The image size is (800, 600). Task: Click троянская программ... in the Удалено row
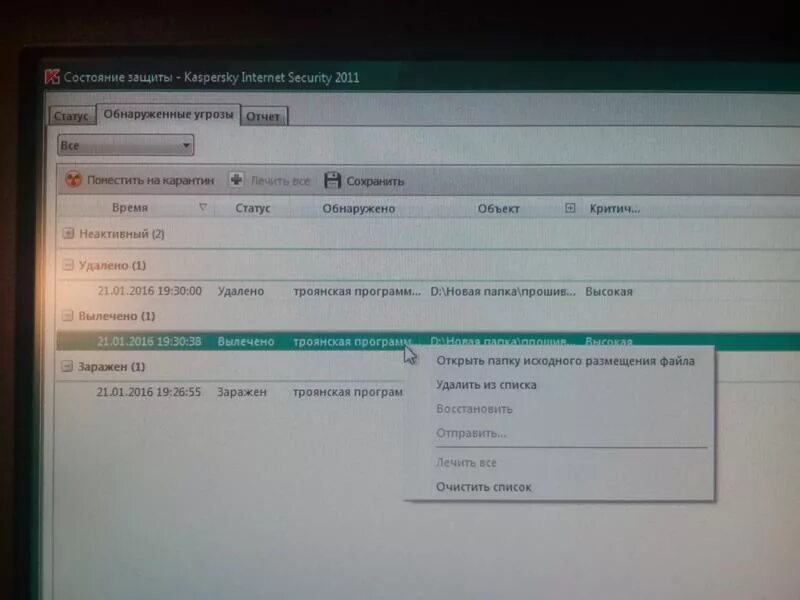point(357,291)
